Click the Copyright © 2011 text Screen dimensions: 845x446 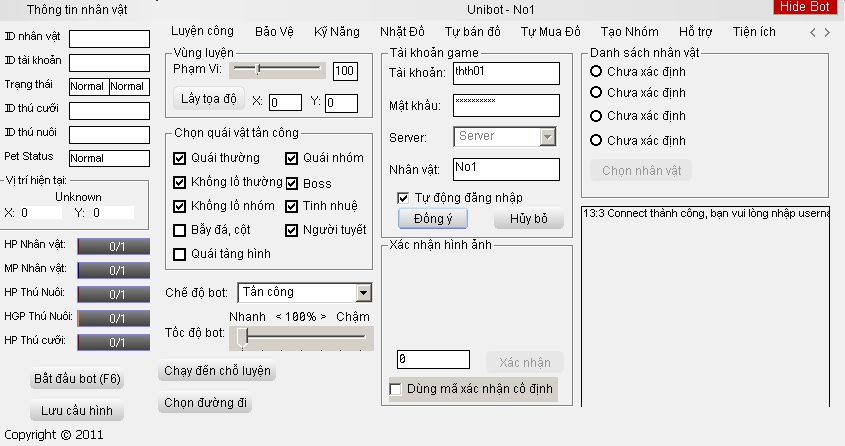[54, 435]
